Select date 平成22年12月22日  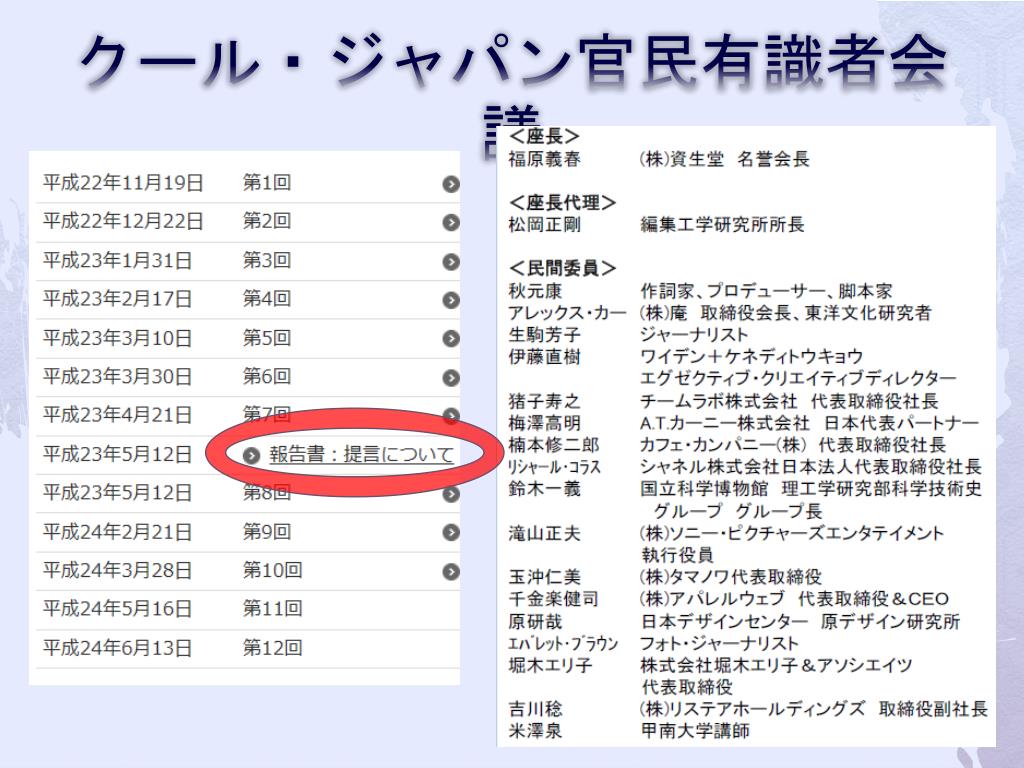coord(123,221)
